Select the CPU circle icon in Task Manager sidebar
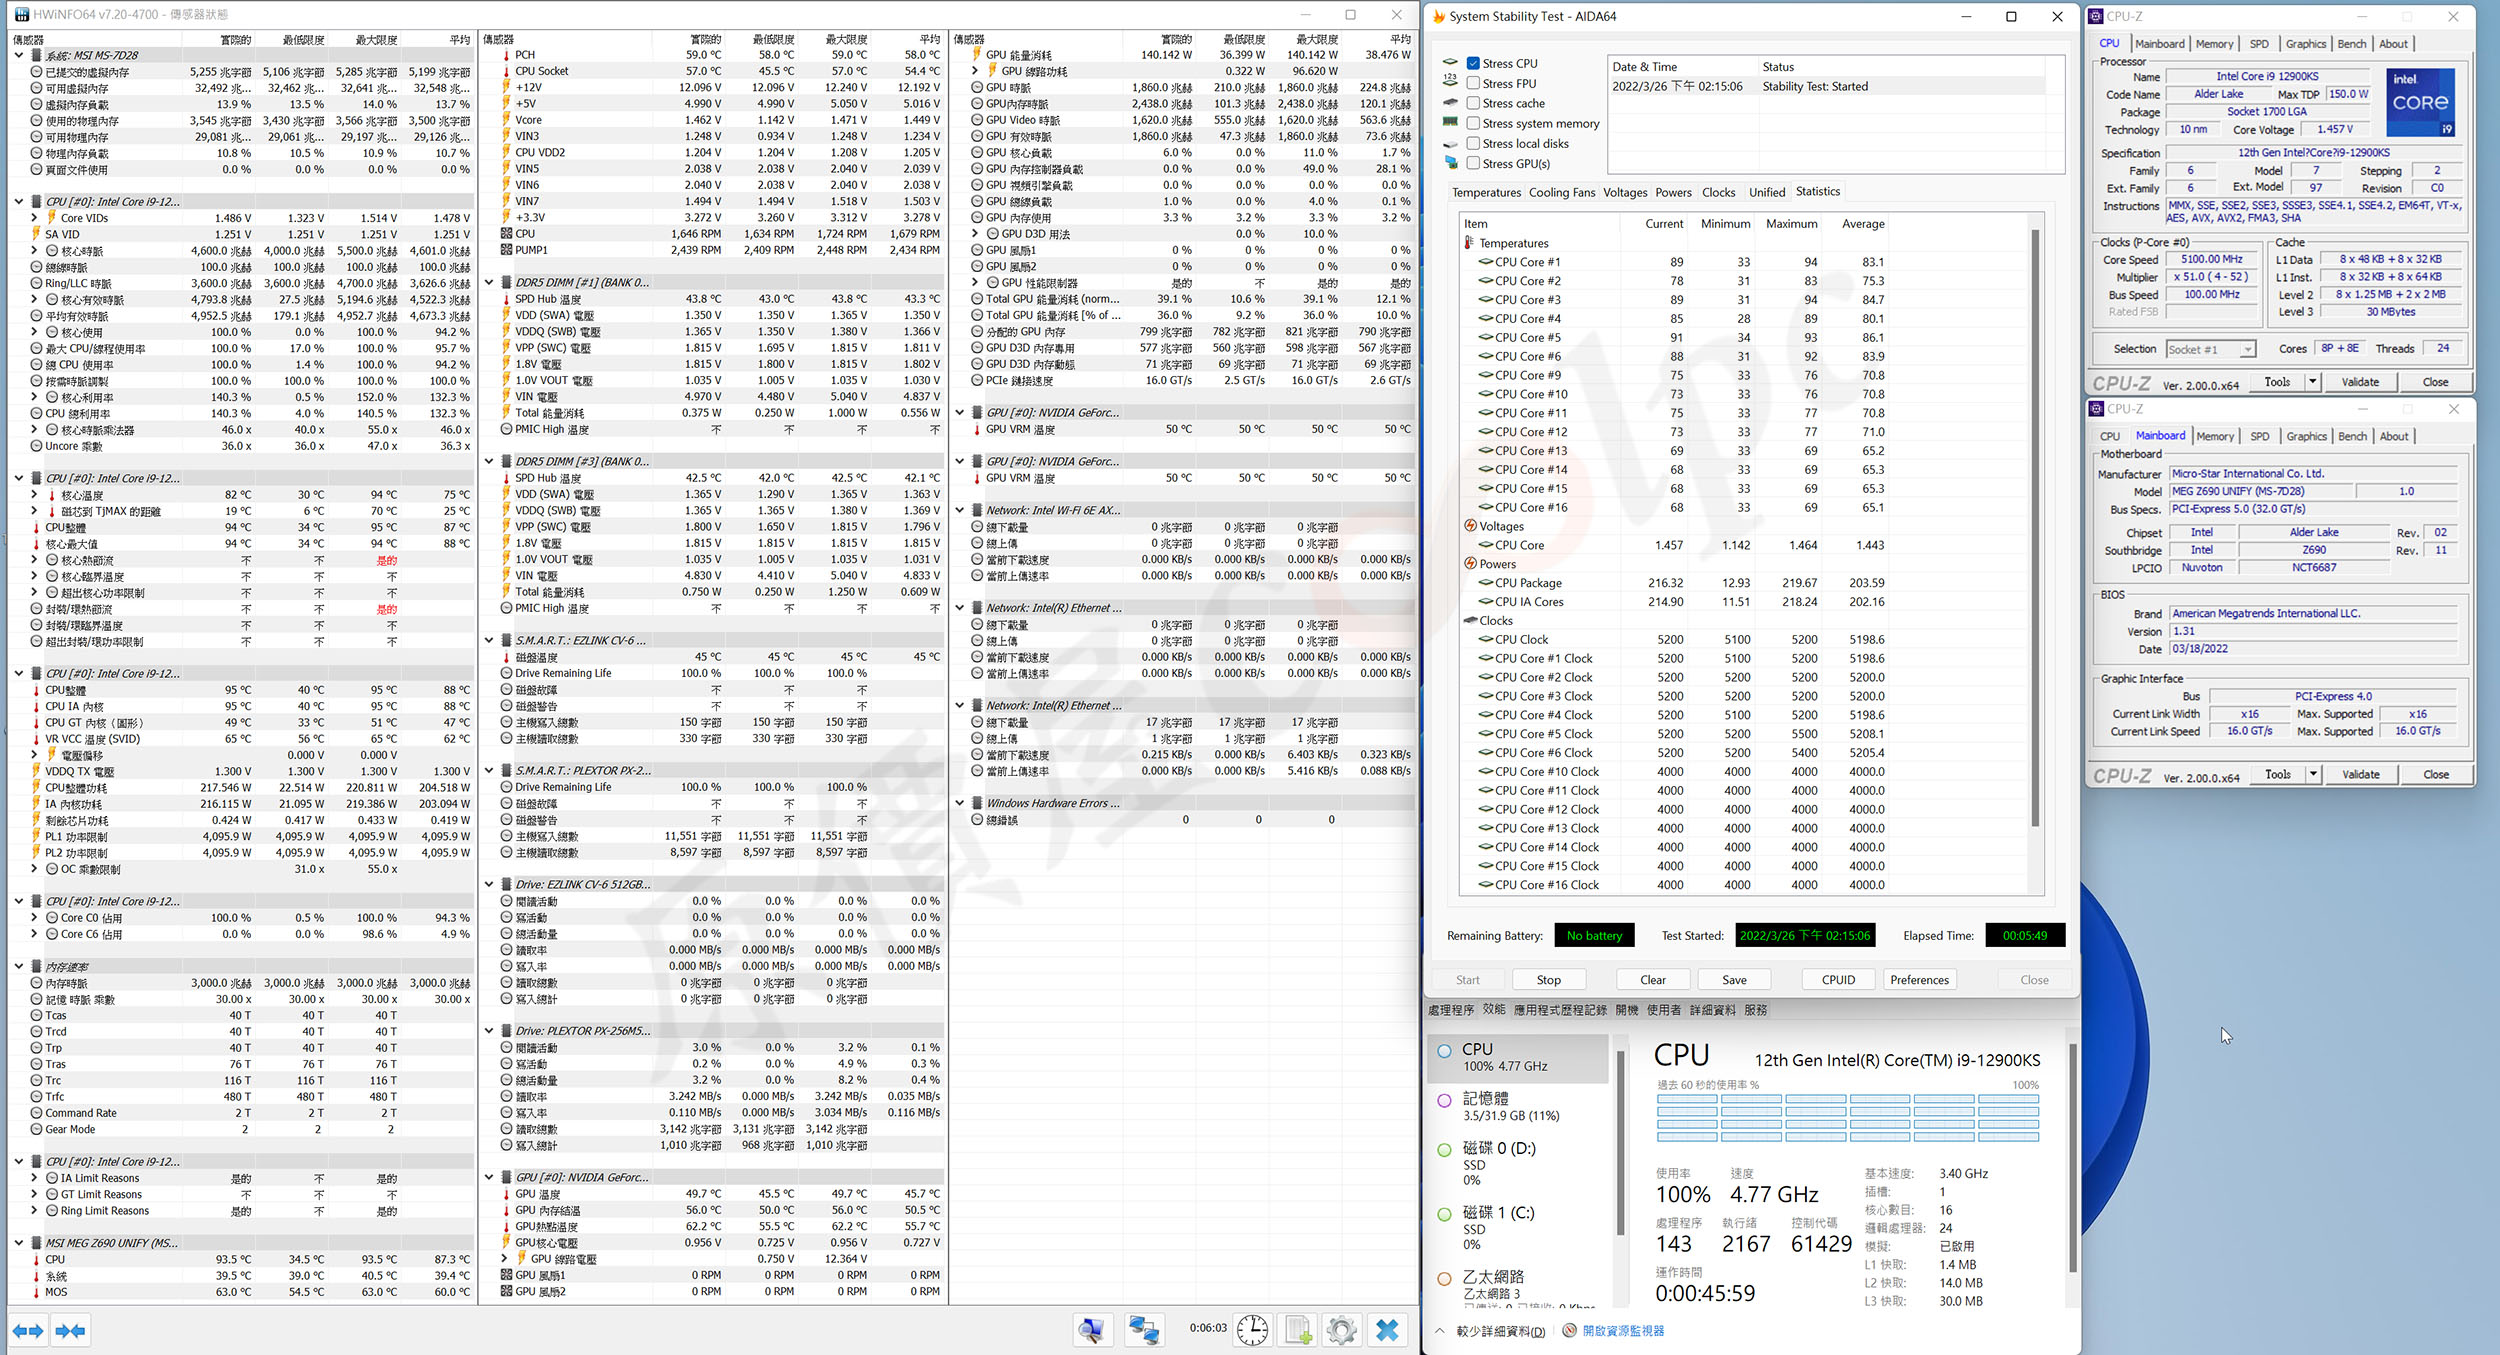 point(1444,1051)
